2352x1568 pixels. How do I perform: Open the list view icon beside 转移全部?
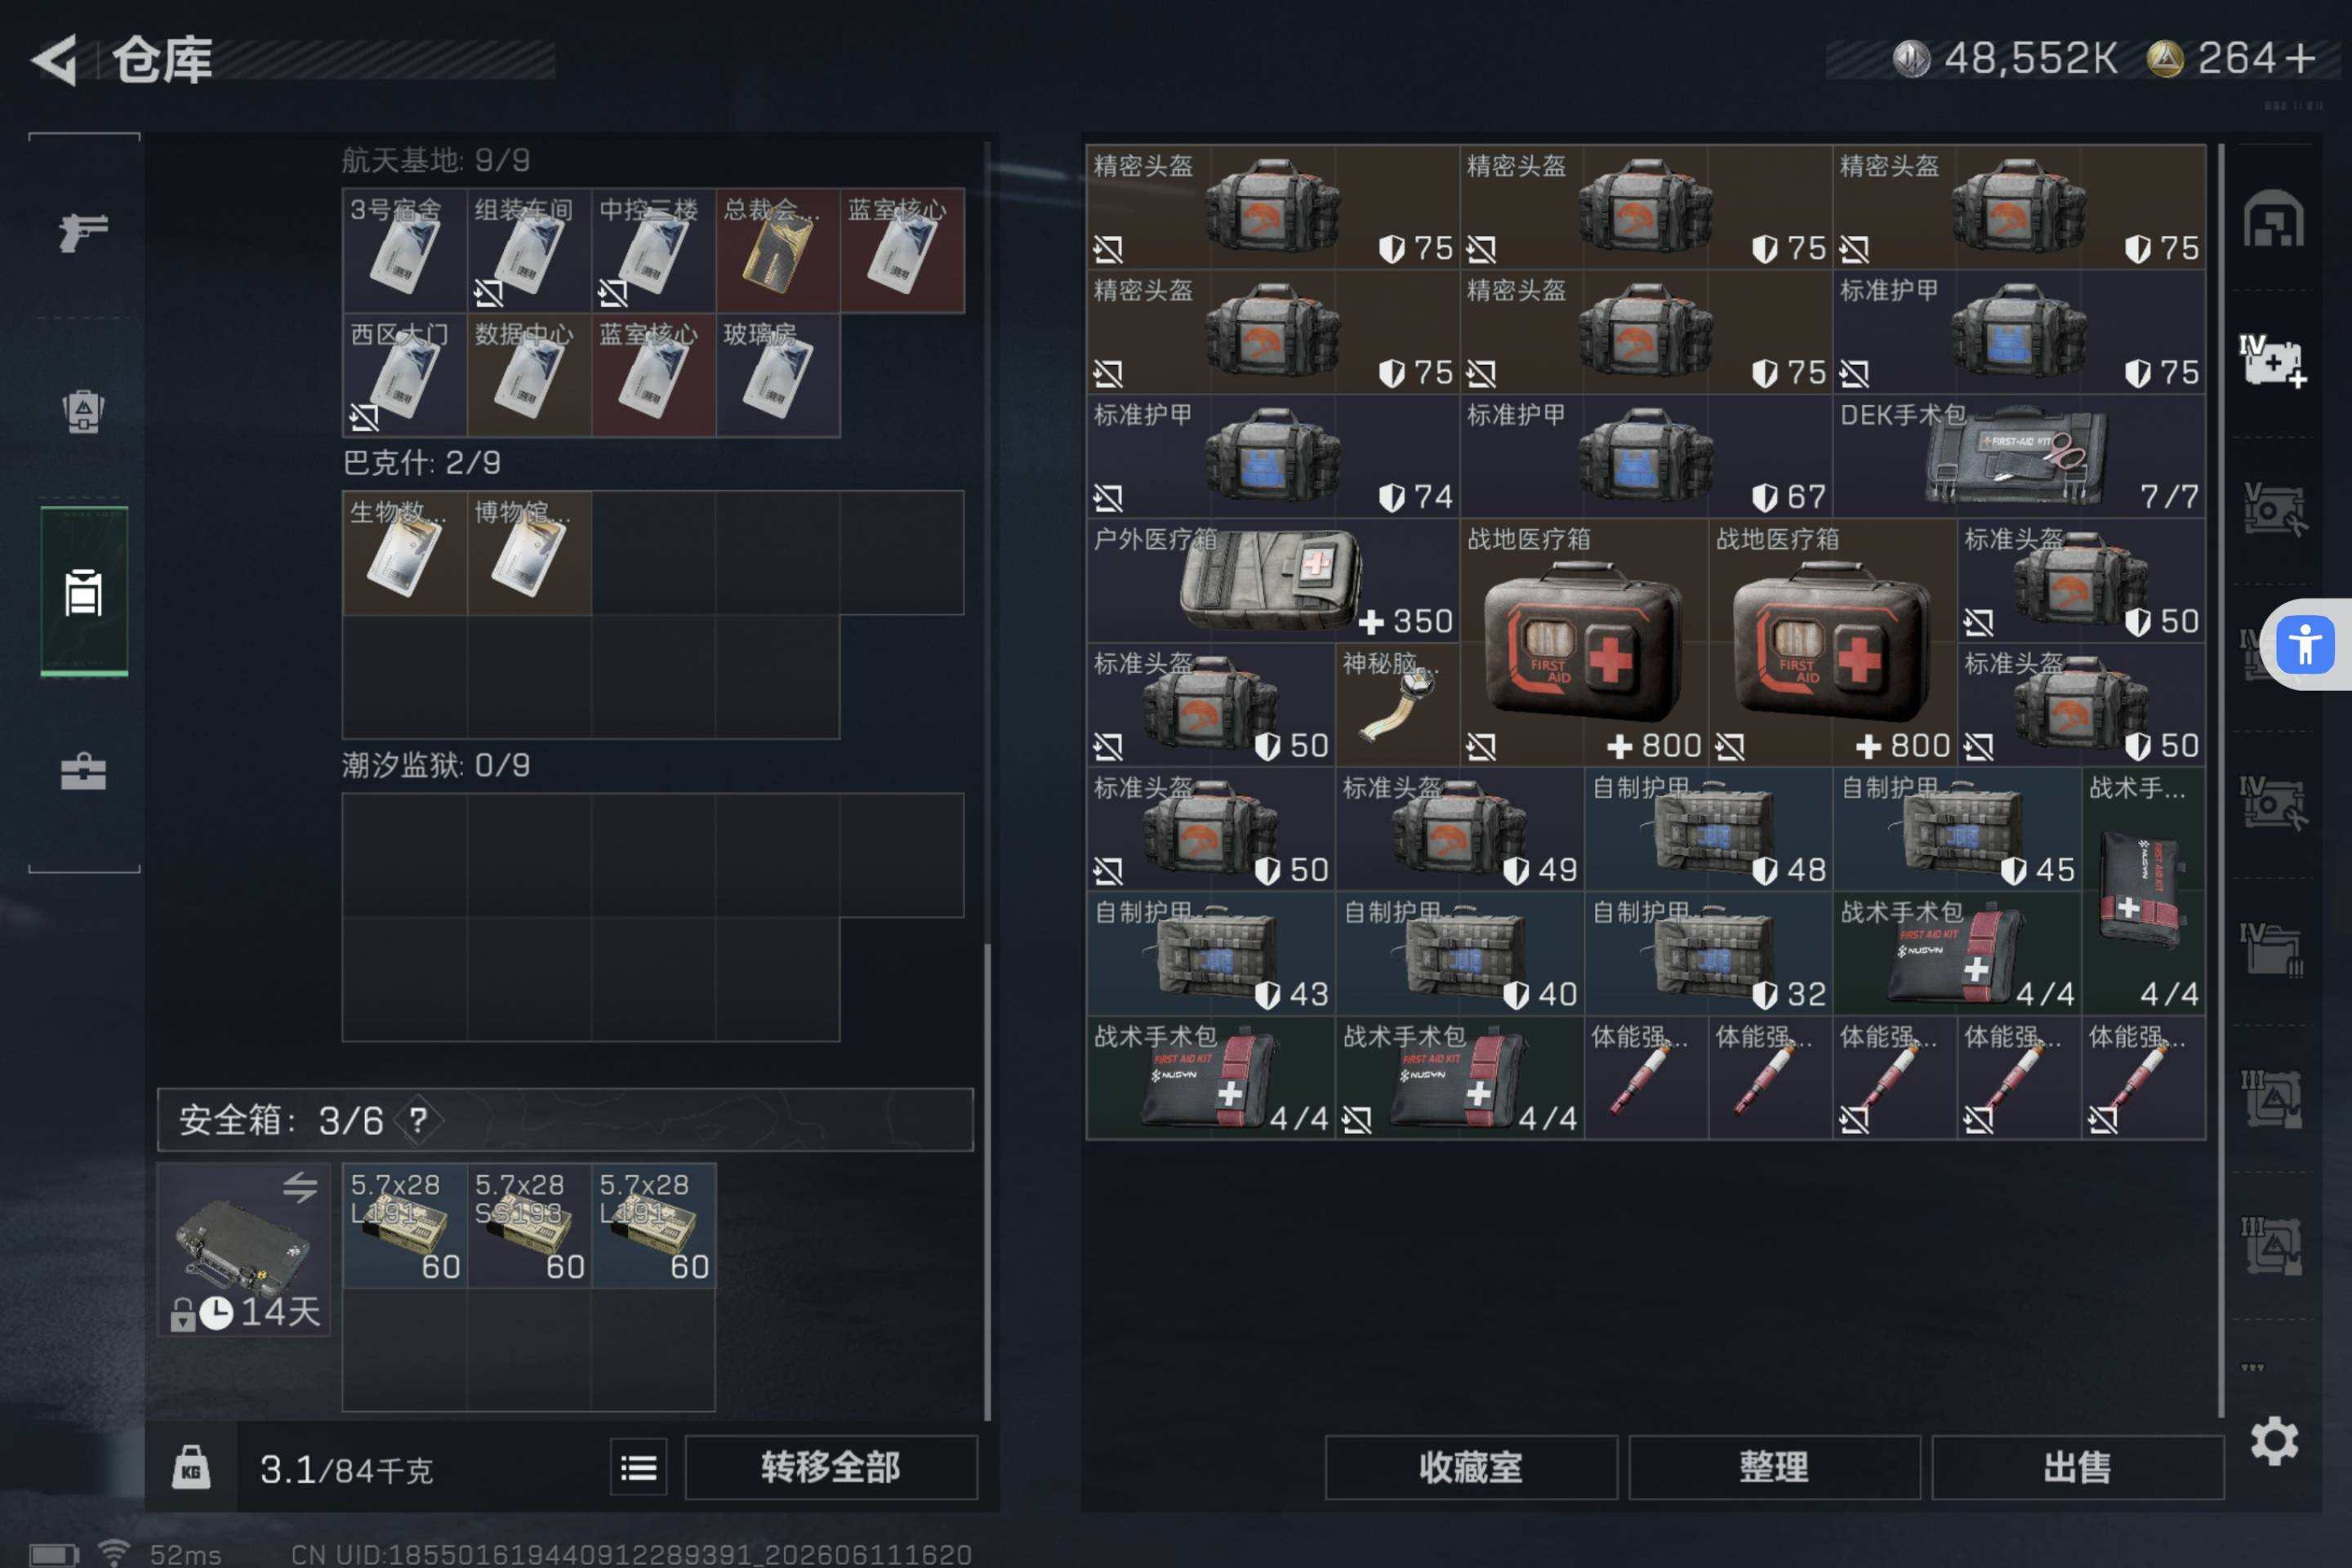pos(638,1467)
